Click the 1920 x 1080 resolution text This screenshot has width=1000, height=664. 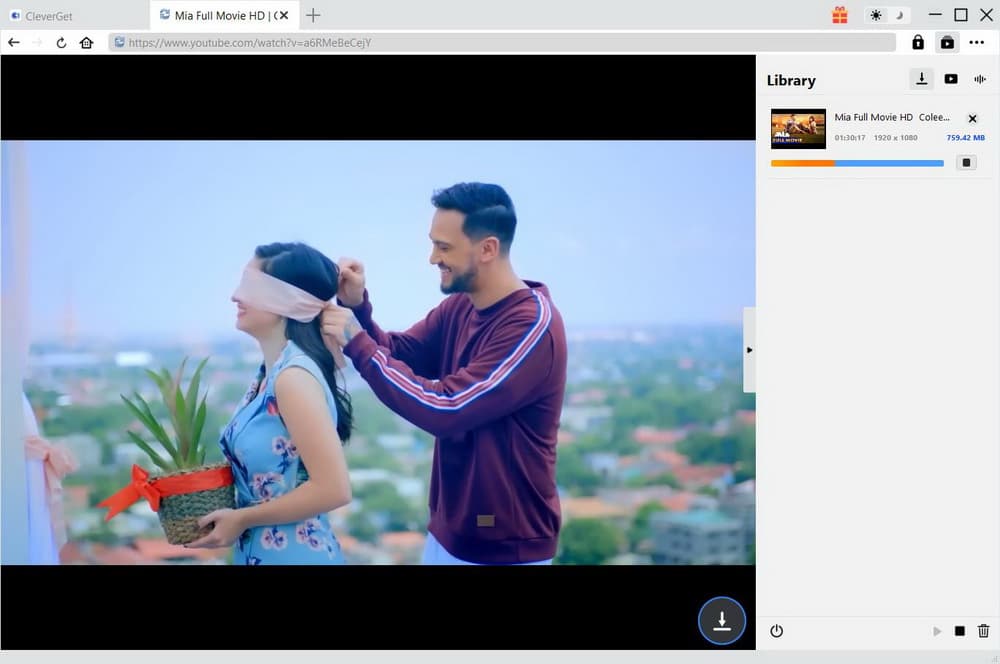click(x=895, y=138)
